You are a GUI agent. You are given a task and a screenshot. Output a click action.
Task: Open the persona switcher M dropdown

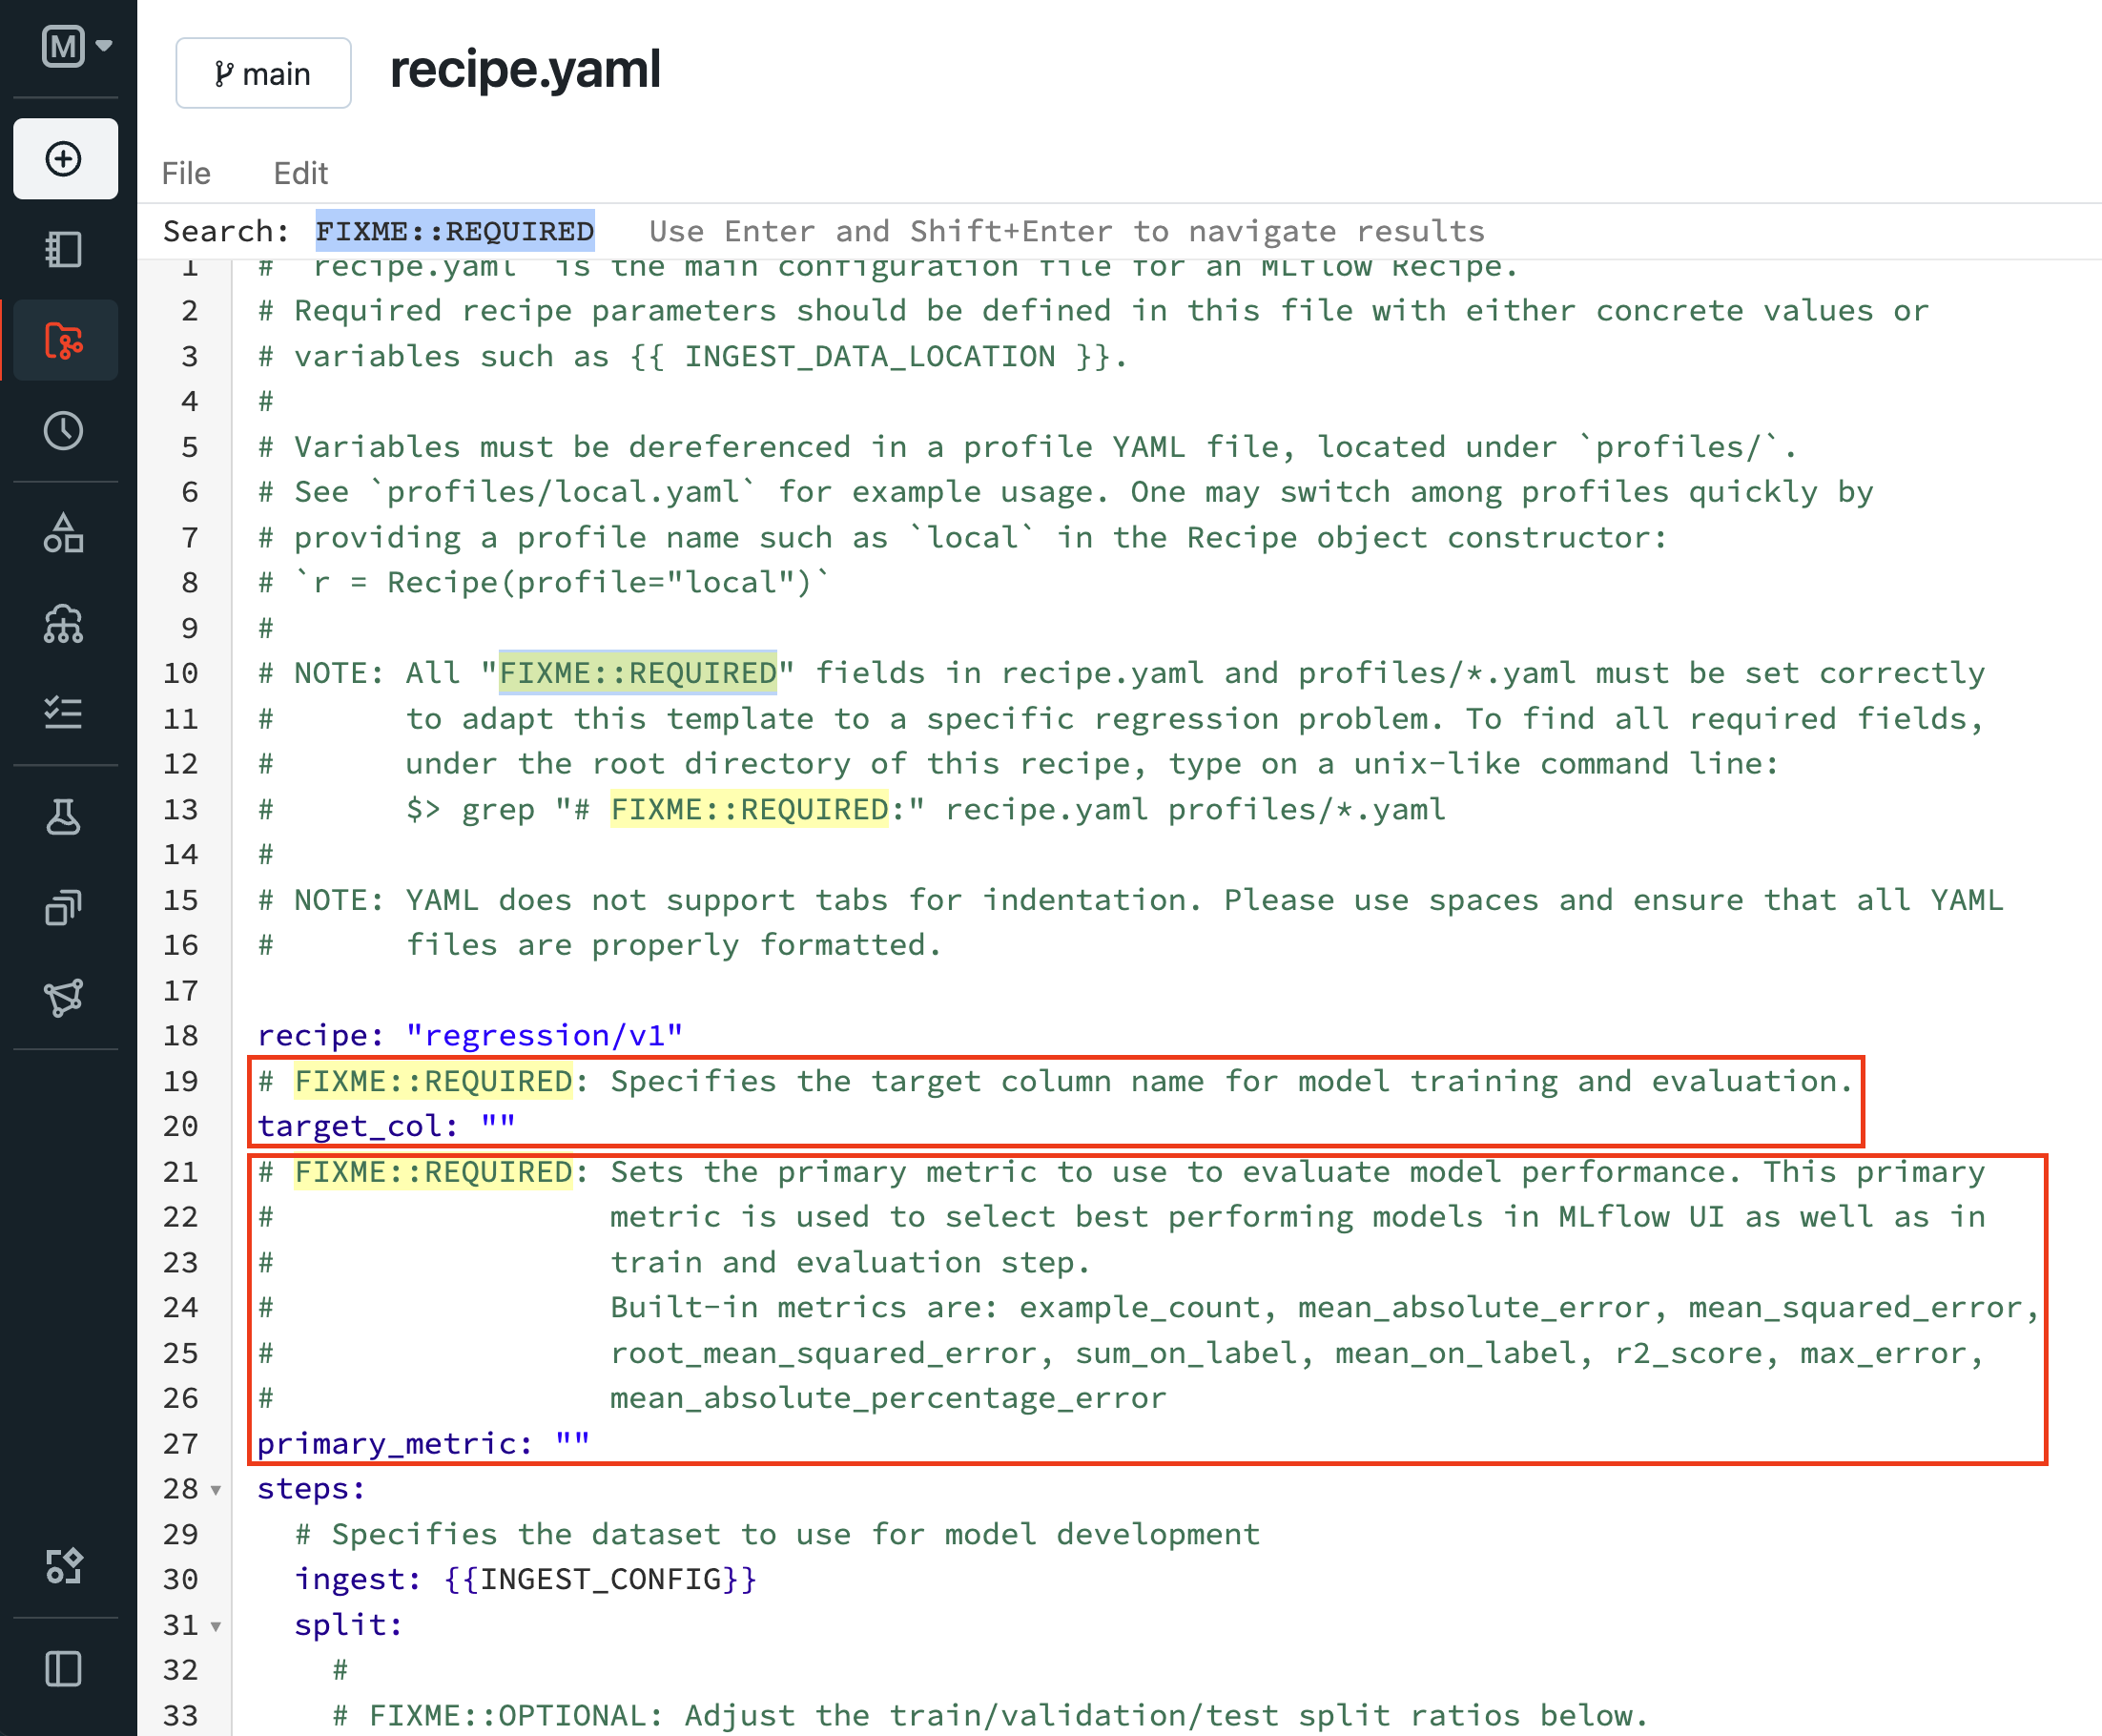tap(76, 46)
